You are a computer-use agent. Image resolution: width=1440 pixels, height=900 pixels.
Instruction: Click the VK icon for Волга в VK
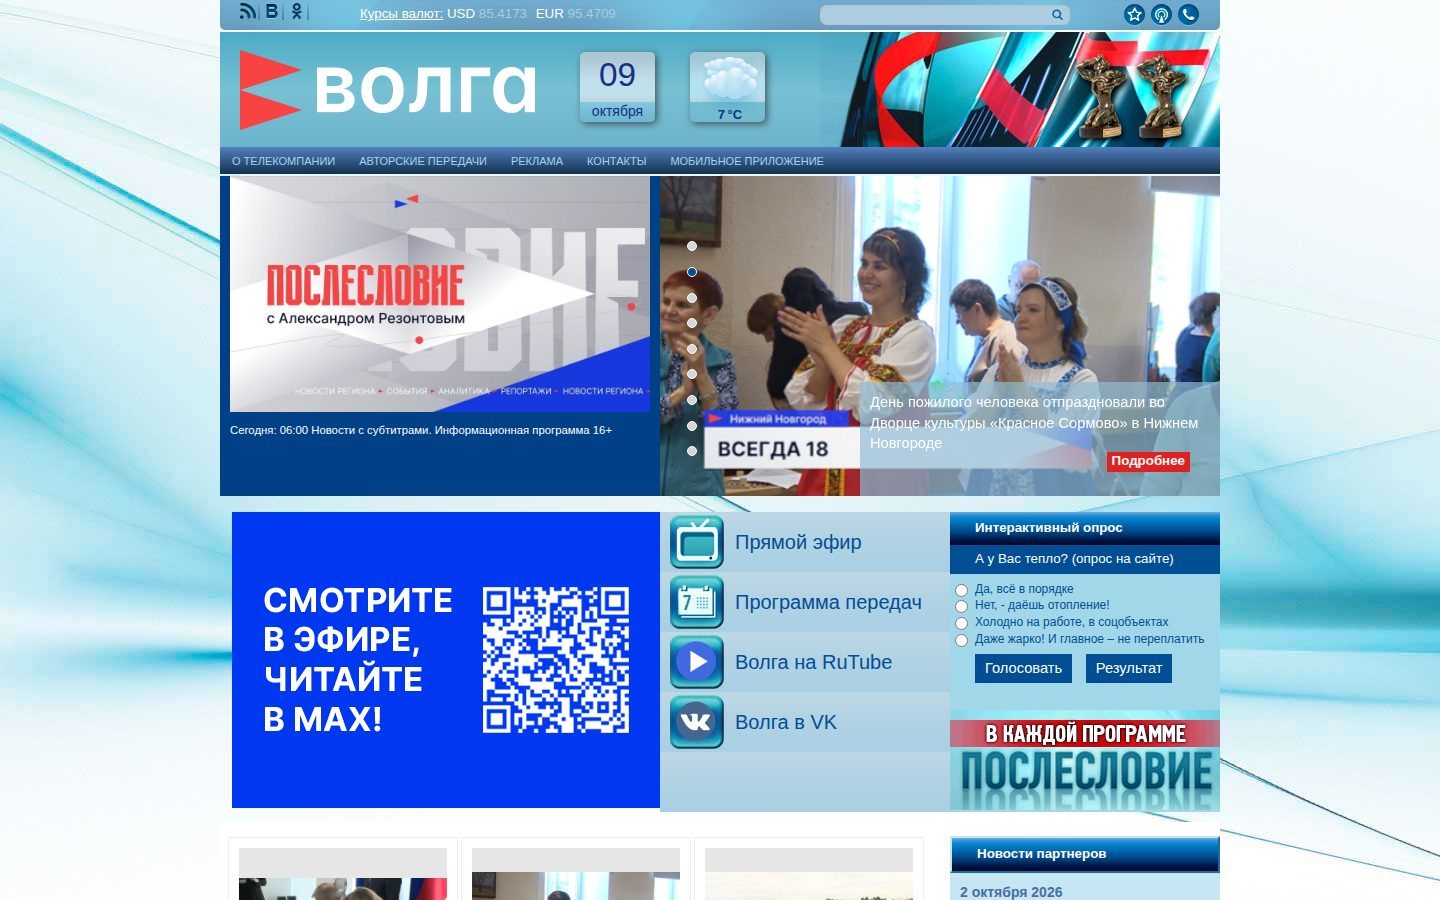(x=697, y=722)
